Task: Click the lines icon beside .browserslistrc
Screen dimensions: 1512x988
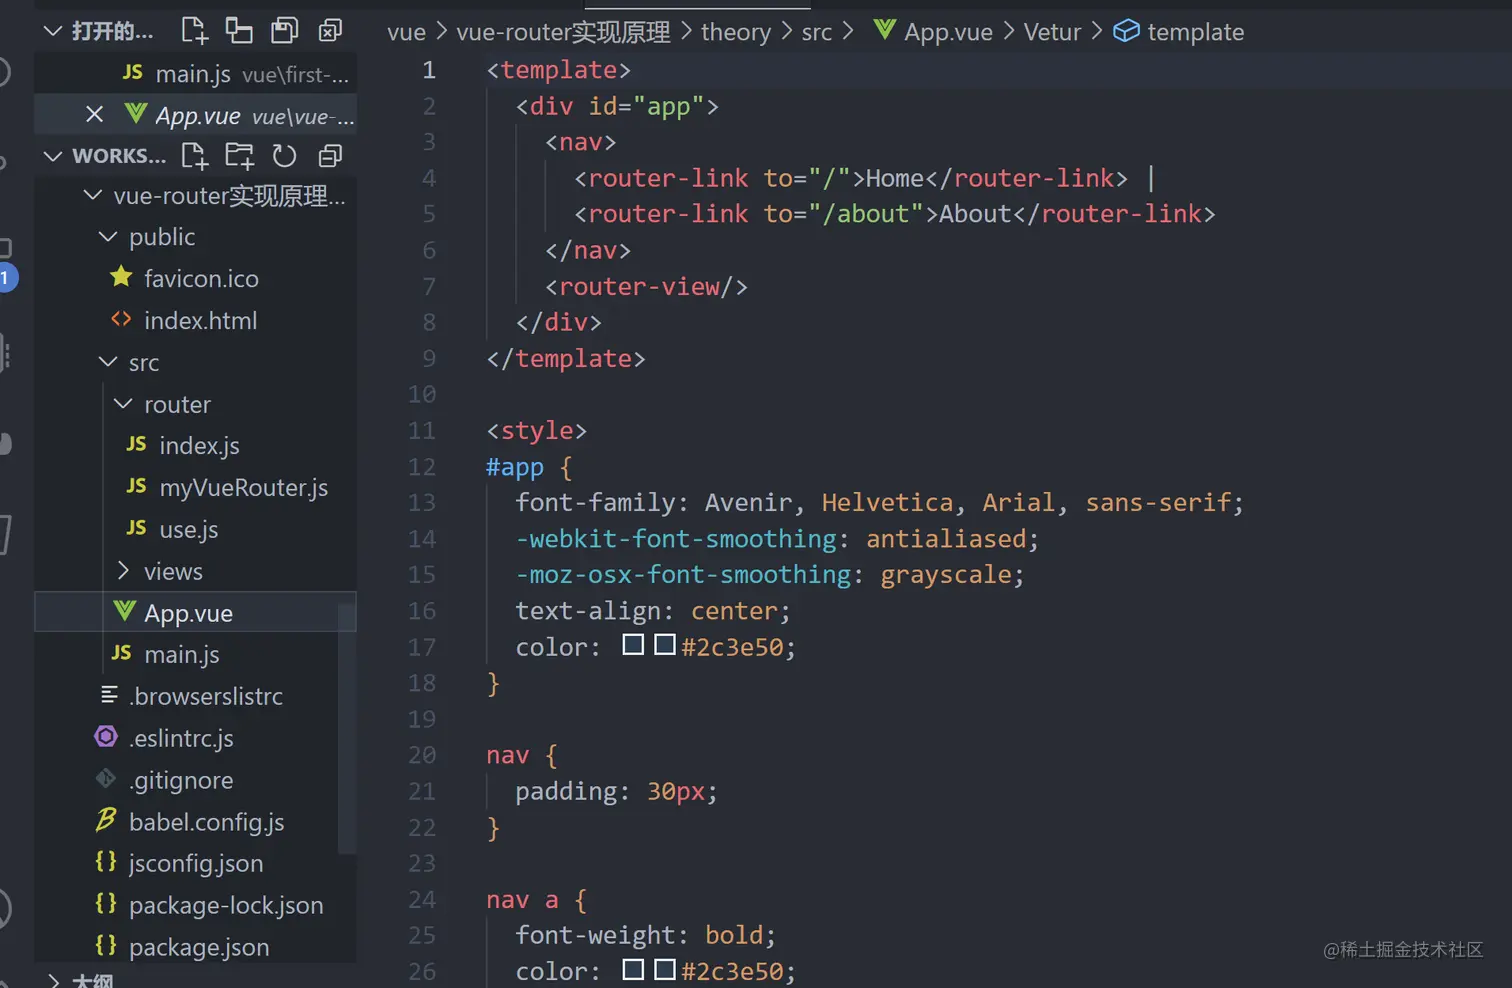Action: [x=109, y=694]
